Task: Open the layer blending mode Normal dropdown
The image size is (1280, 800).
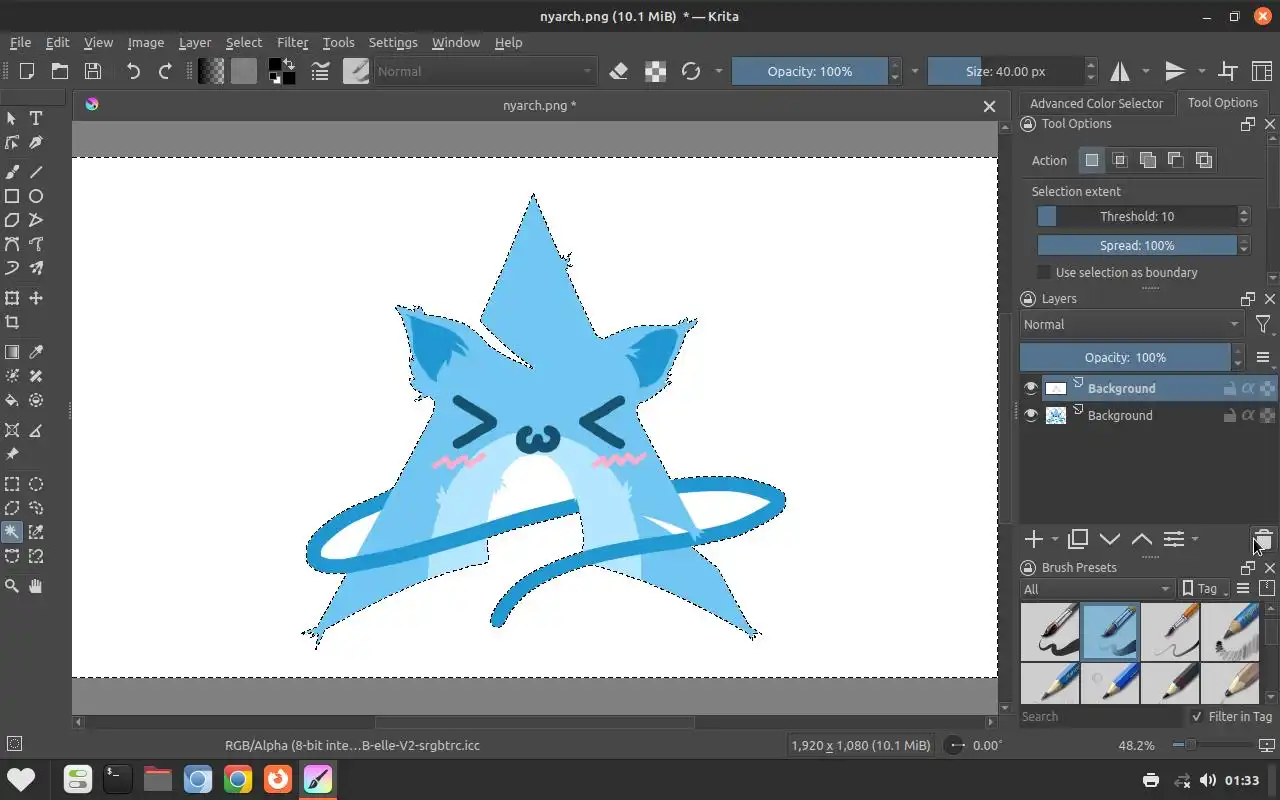Action: point(1132,324)
